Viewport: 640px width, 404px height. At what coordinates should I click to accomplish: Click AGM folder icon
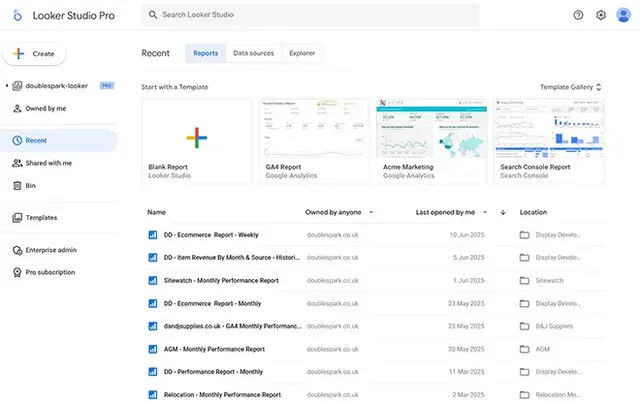click(524, 349)
